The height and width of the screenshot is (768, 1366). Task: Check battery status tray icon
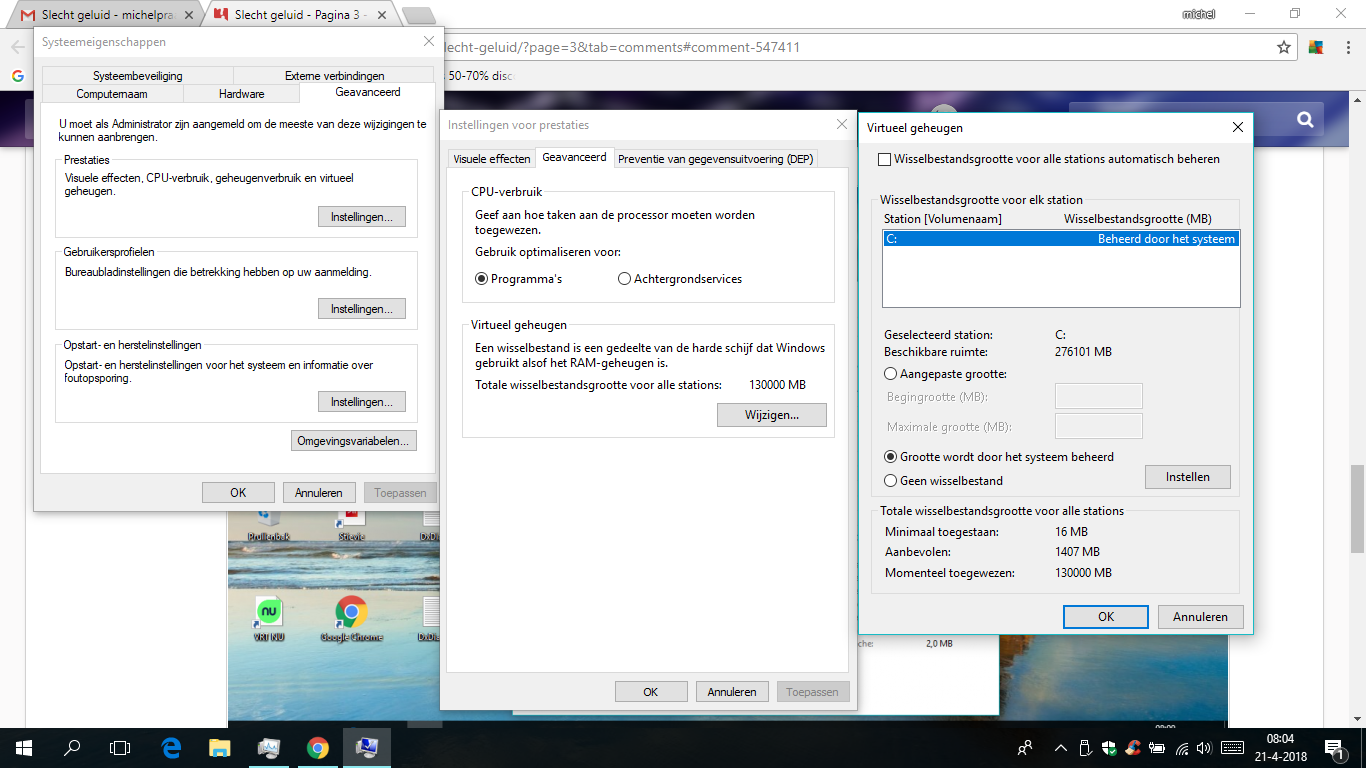pos(1158,747)
